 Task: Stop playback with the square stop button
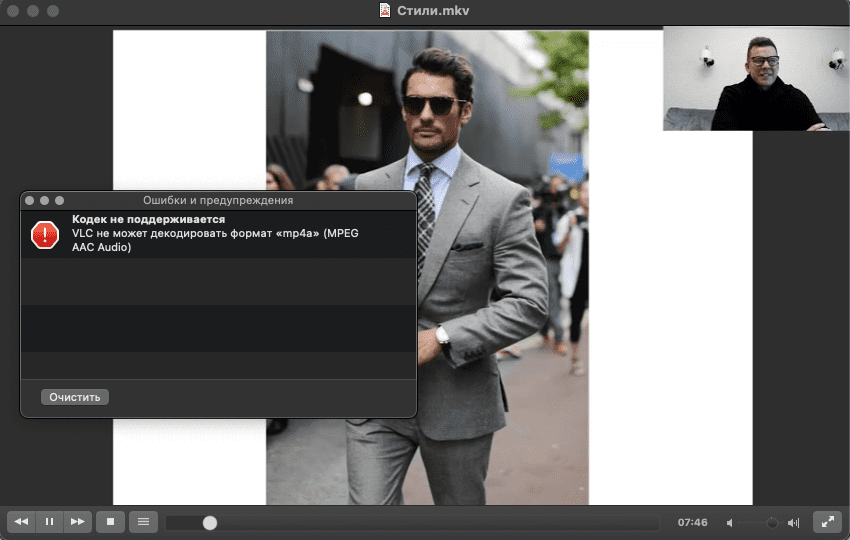[x=111, y=521]
